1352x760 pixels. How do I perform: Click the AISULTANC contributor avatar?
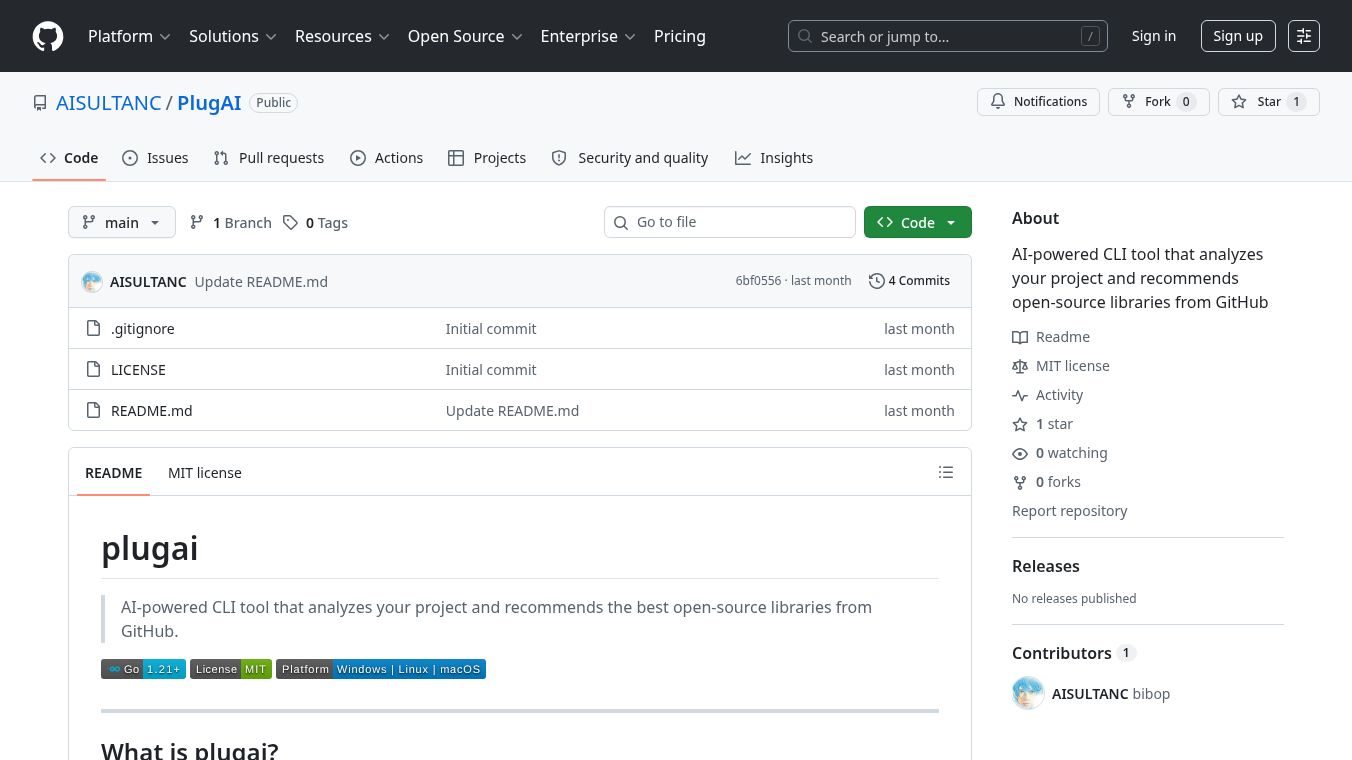pyautogui.click(x=1028, y=693)
